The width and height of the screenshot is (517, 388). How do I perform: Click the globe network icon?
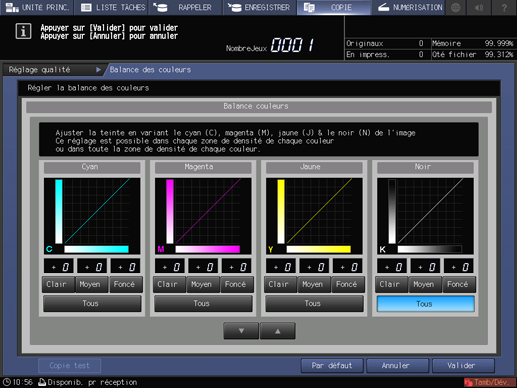tap(455, 7)
